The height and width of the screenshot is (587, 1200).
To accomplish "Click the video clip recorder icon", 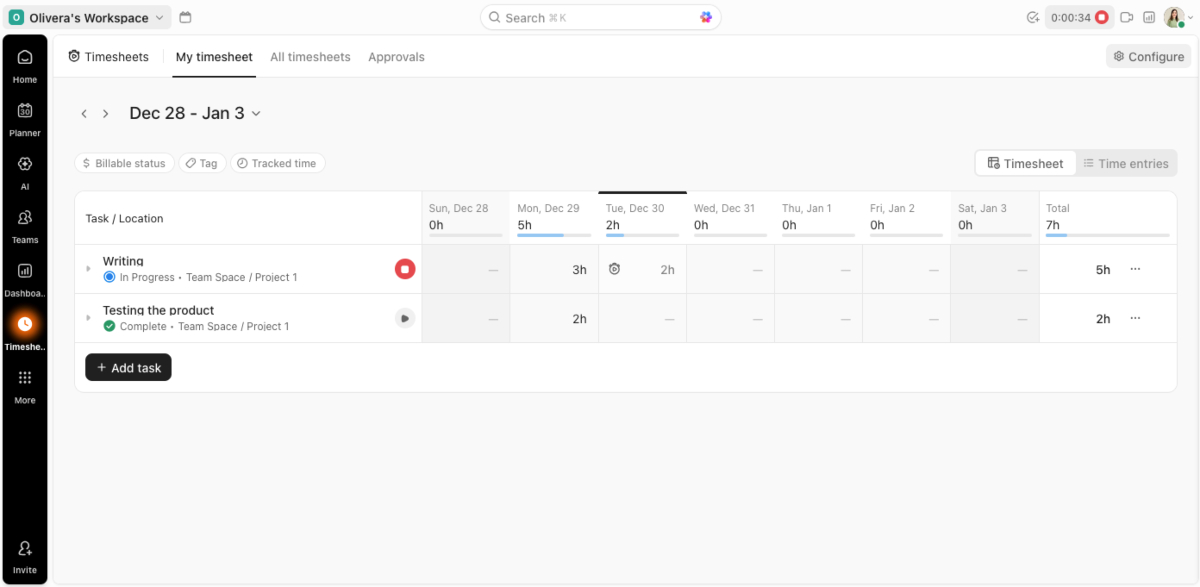I will pyautogui.click(x=1127, y=17).
